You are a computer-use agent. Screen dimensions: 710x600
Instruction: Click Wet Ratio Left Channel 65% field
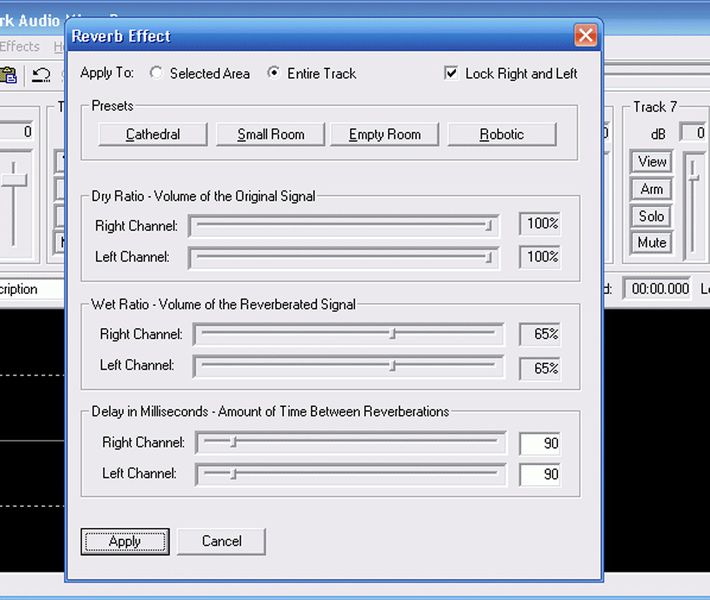click(540, 368)
